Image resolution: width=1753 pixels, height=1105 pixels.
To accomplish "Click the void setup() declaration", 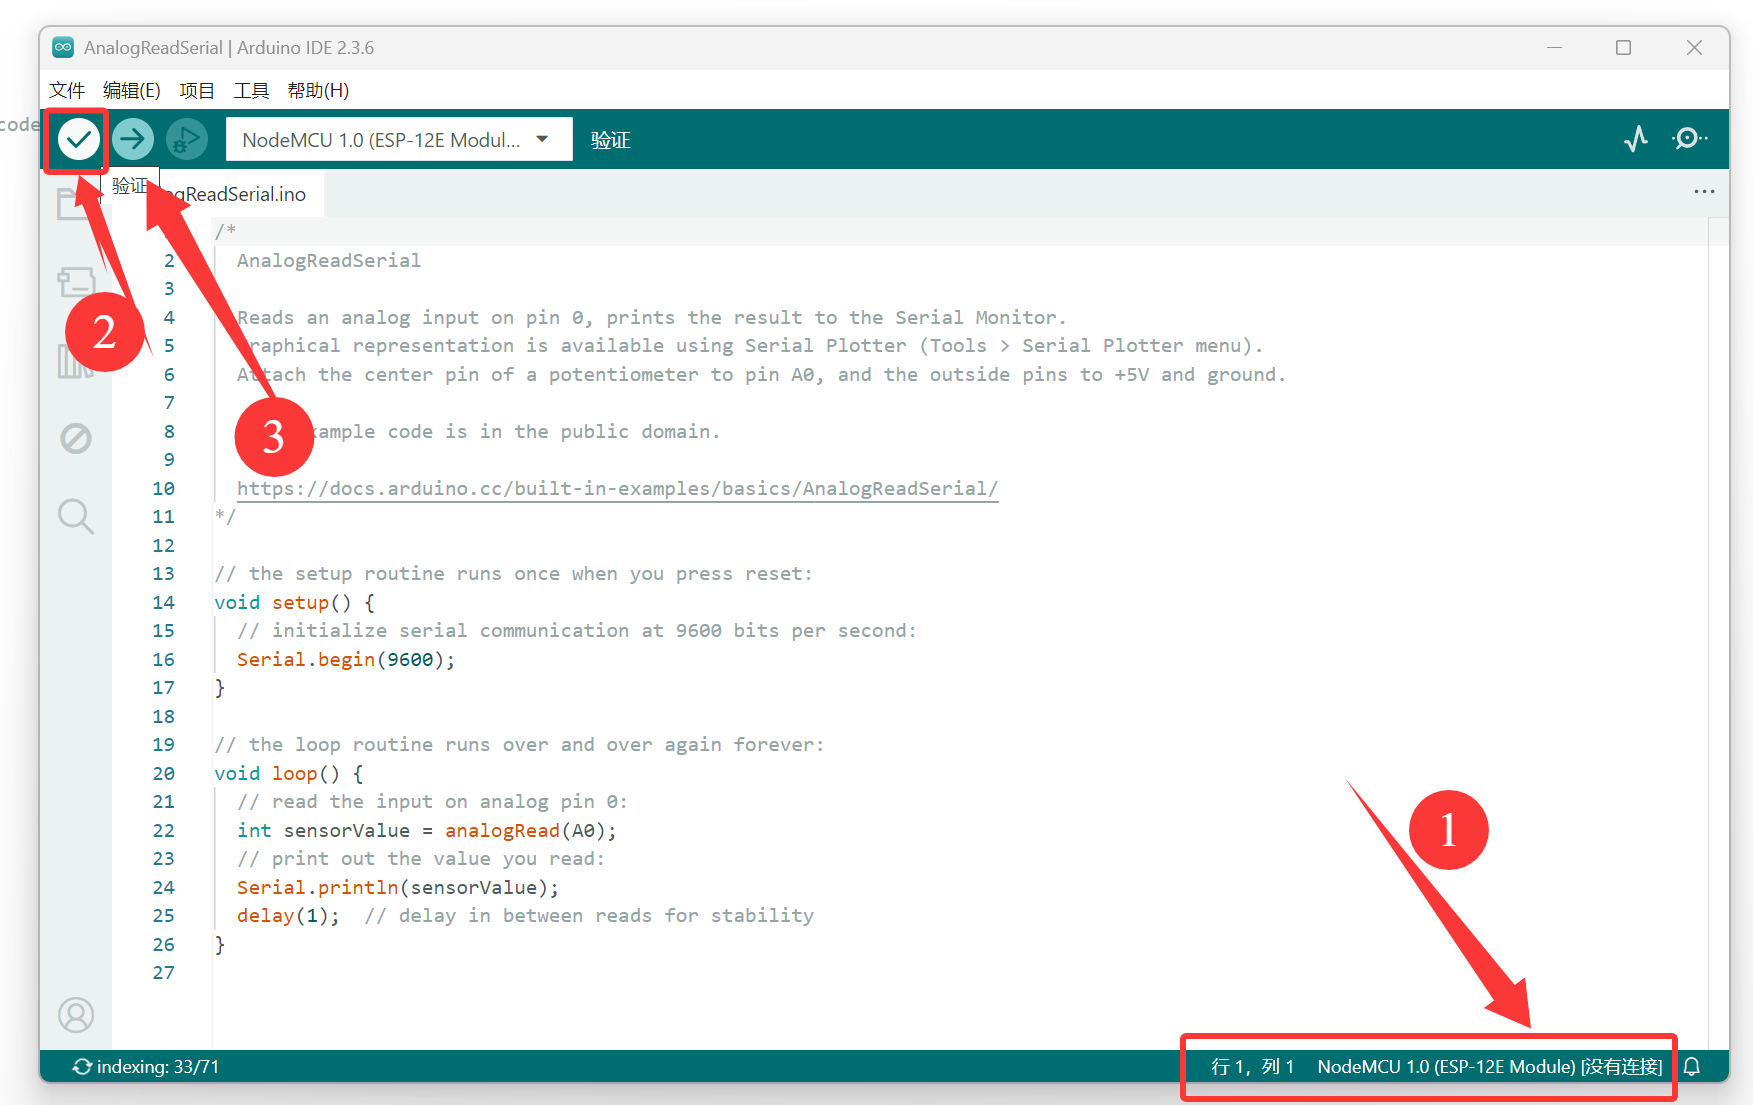I will click(294, 602).
